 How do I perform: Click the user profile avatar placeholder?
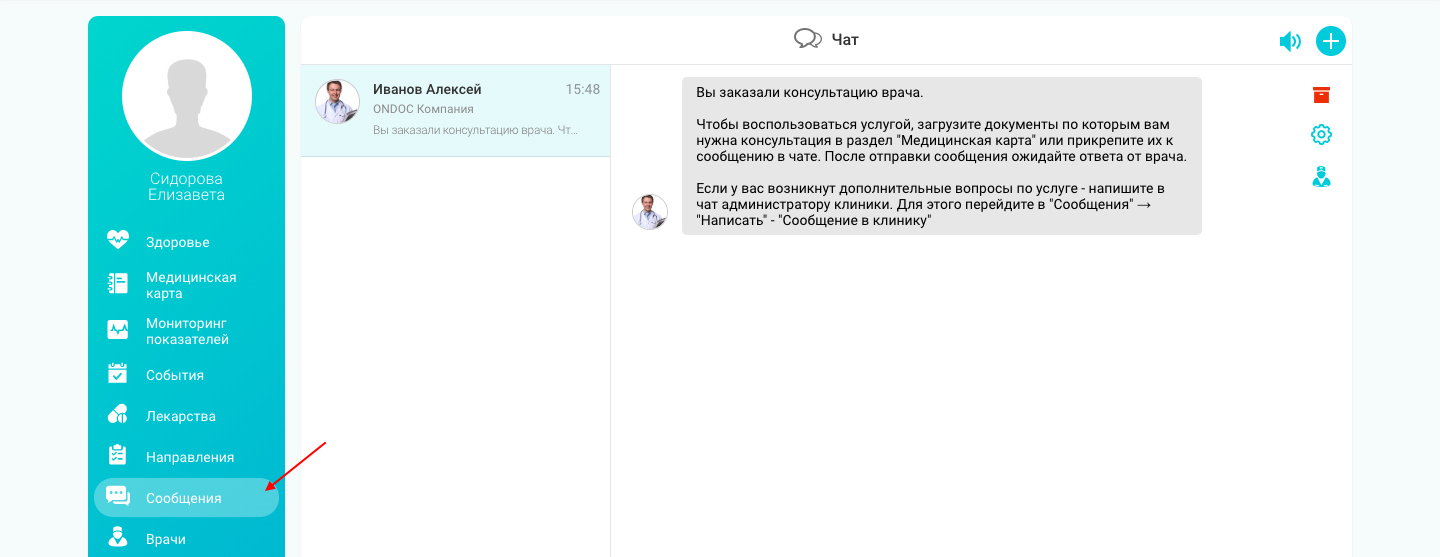187,95
